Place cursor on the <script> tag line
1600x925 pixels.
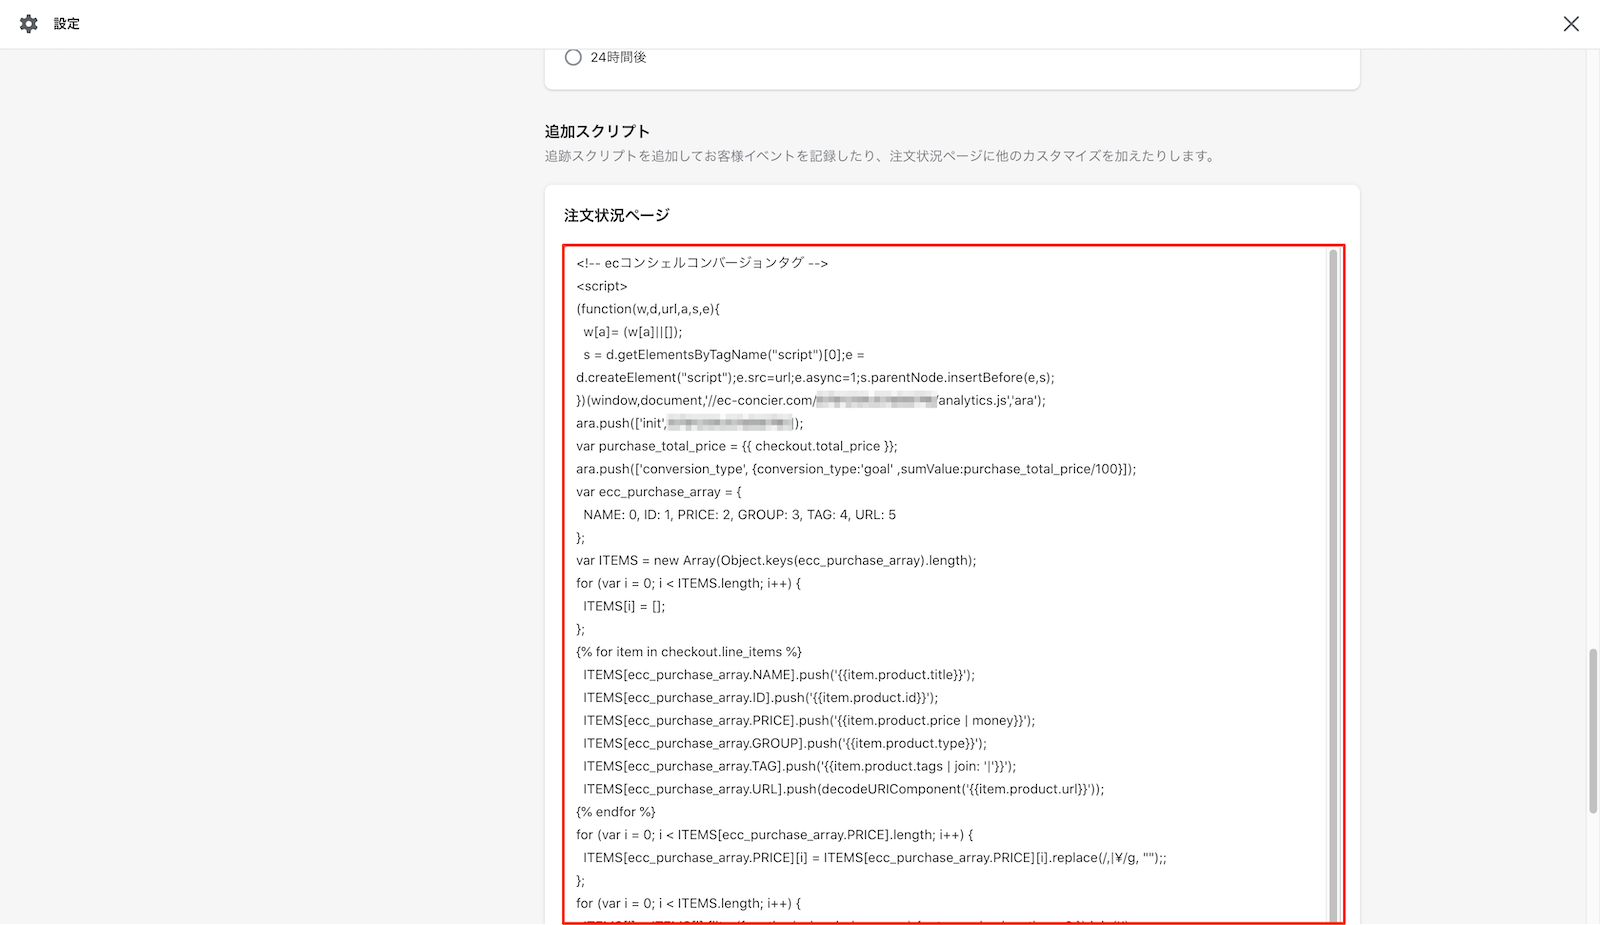[602, 286]
